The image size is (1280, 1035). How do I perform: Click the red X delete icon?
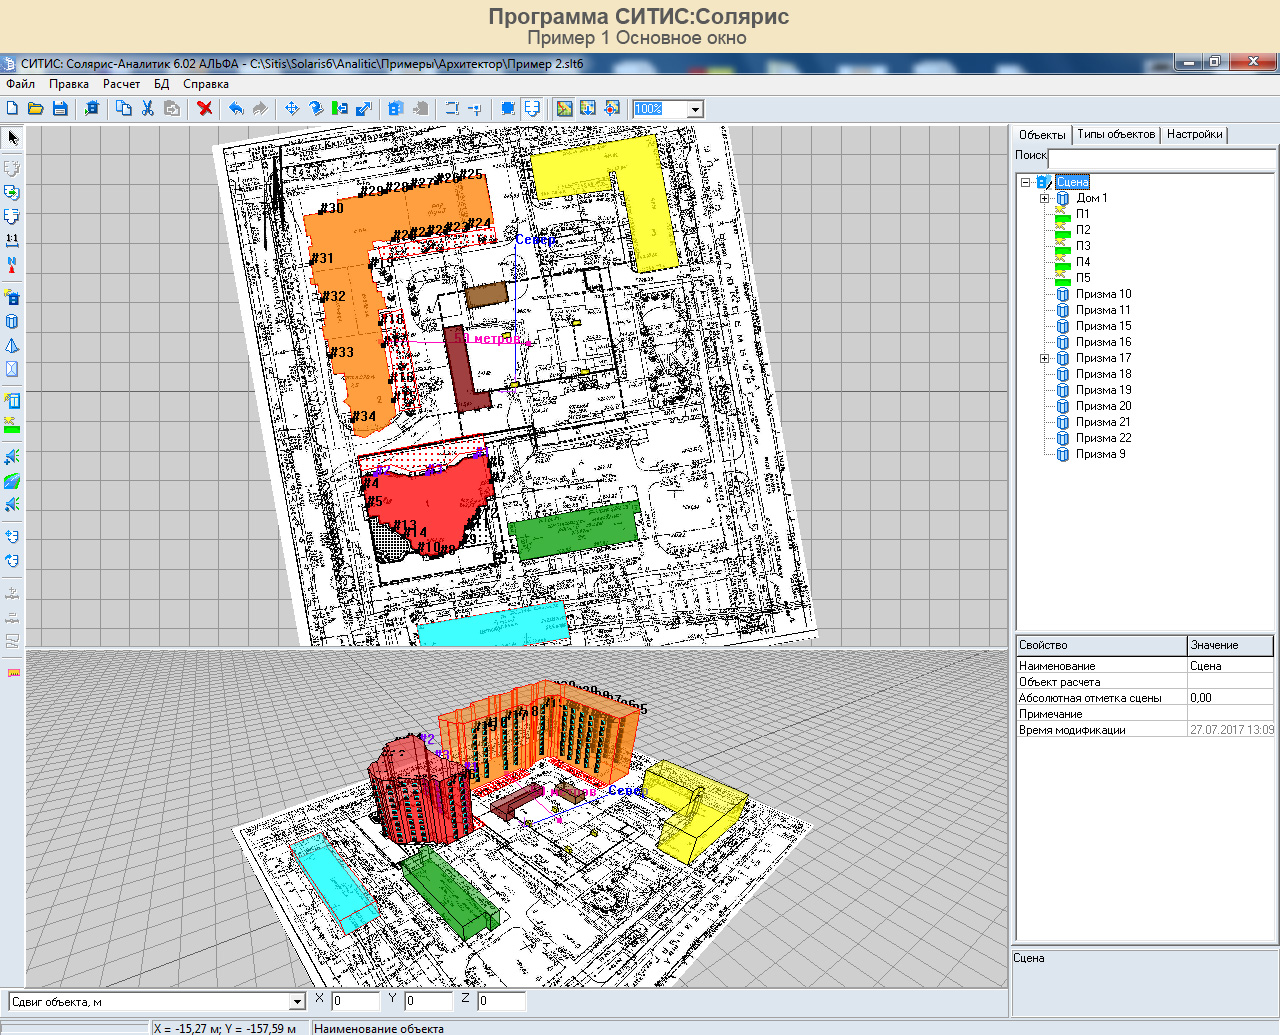(205, 108)
